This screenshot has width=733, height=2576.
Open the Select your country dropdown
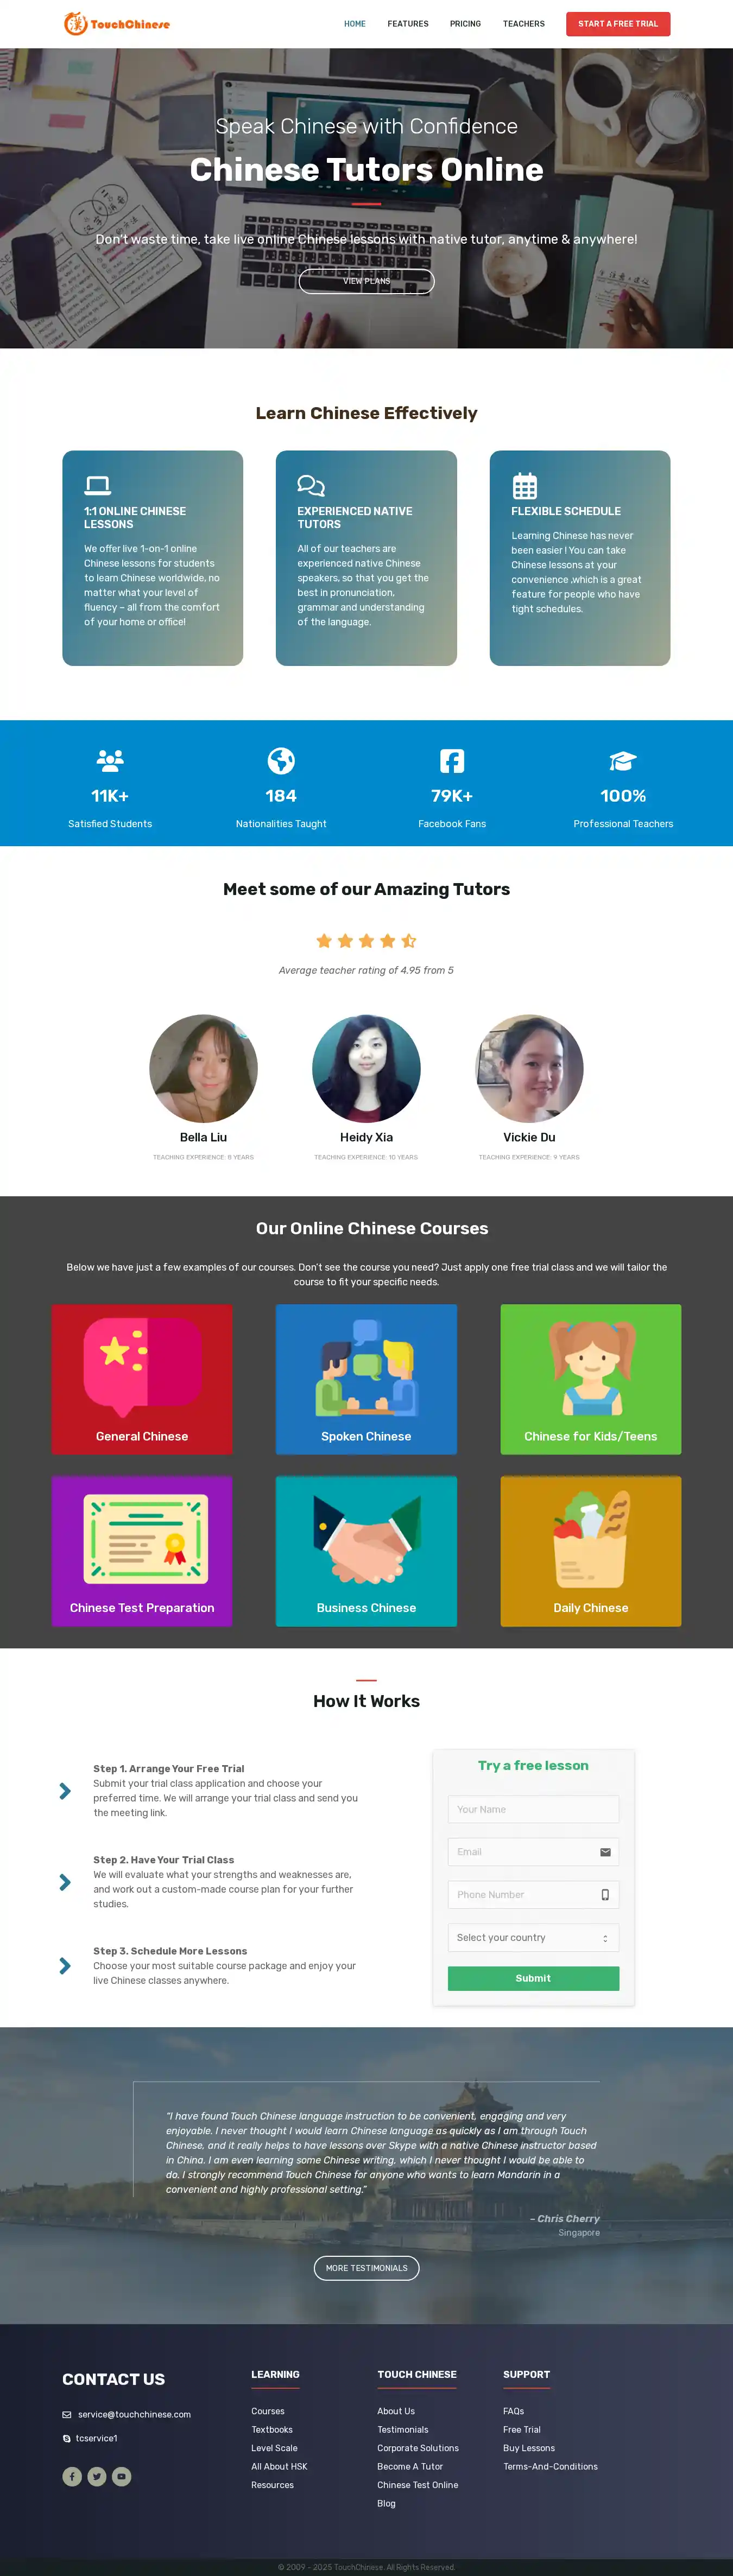click(x=533, y=1937)
